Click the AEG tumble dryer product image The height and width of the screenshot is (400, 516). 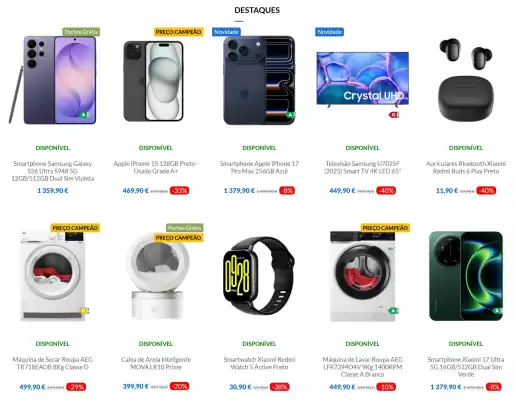pos(53,276)
